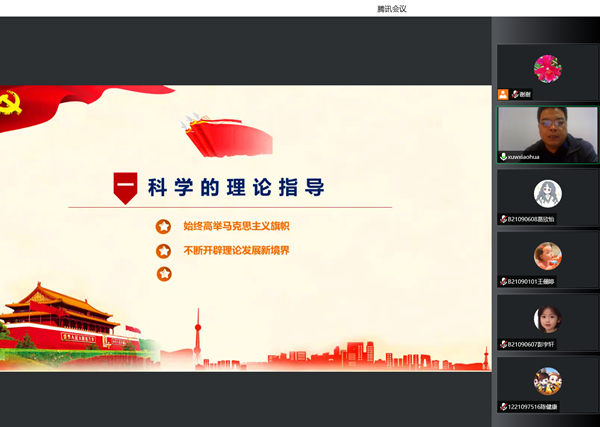Screen dimensions: 600x427
Task: Click muted mic icon of B21090608 participant
Action: [503, 219]
